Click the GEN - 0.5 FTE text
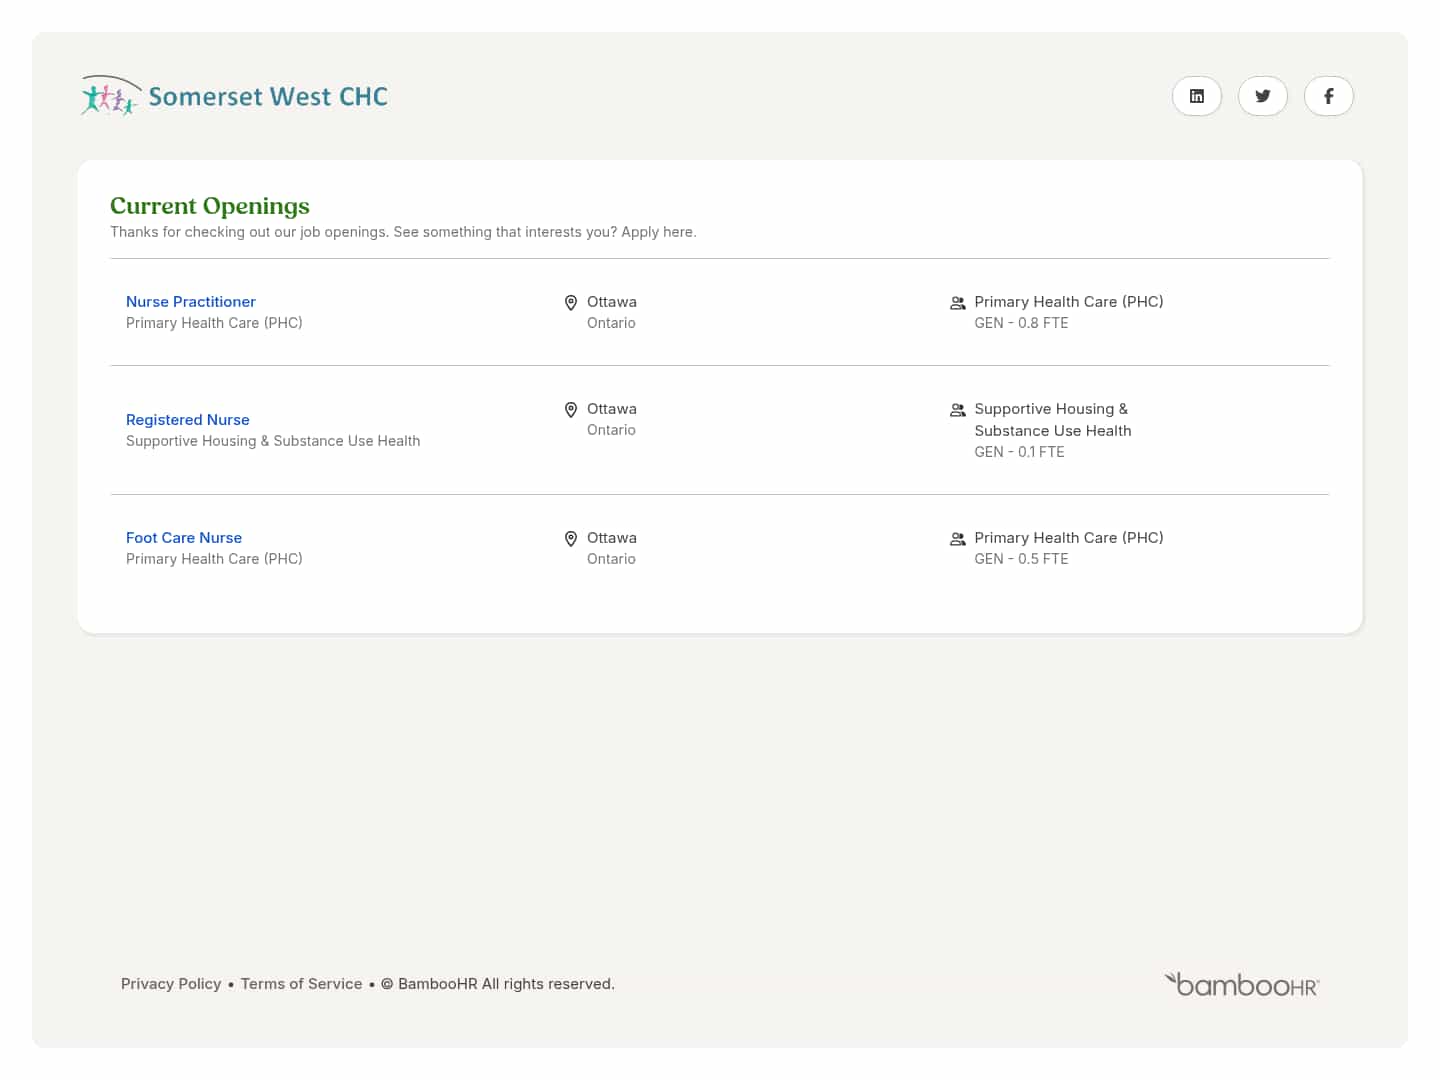The width and height of the screenshot is (1440, 1080). click(1021, 559)
